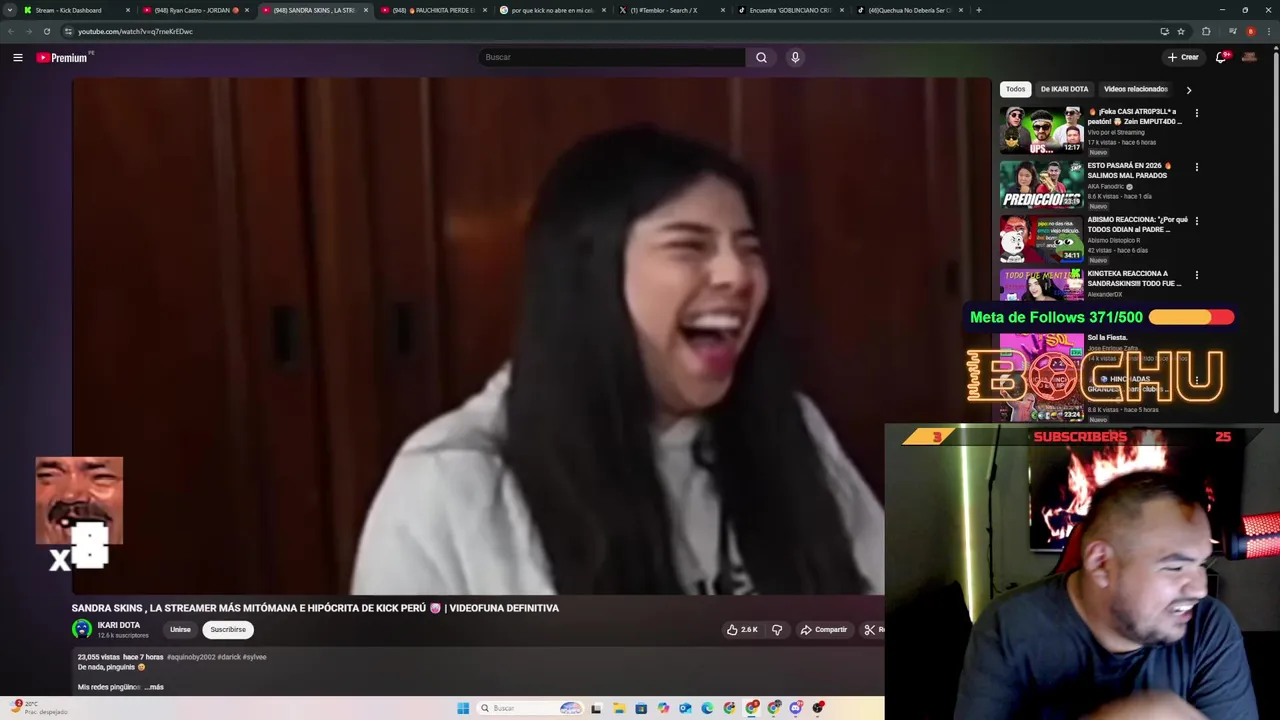Dislike the video
The height and width of the screenshot is (720, 1280).
coord(776,630)
